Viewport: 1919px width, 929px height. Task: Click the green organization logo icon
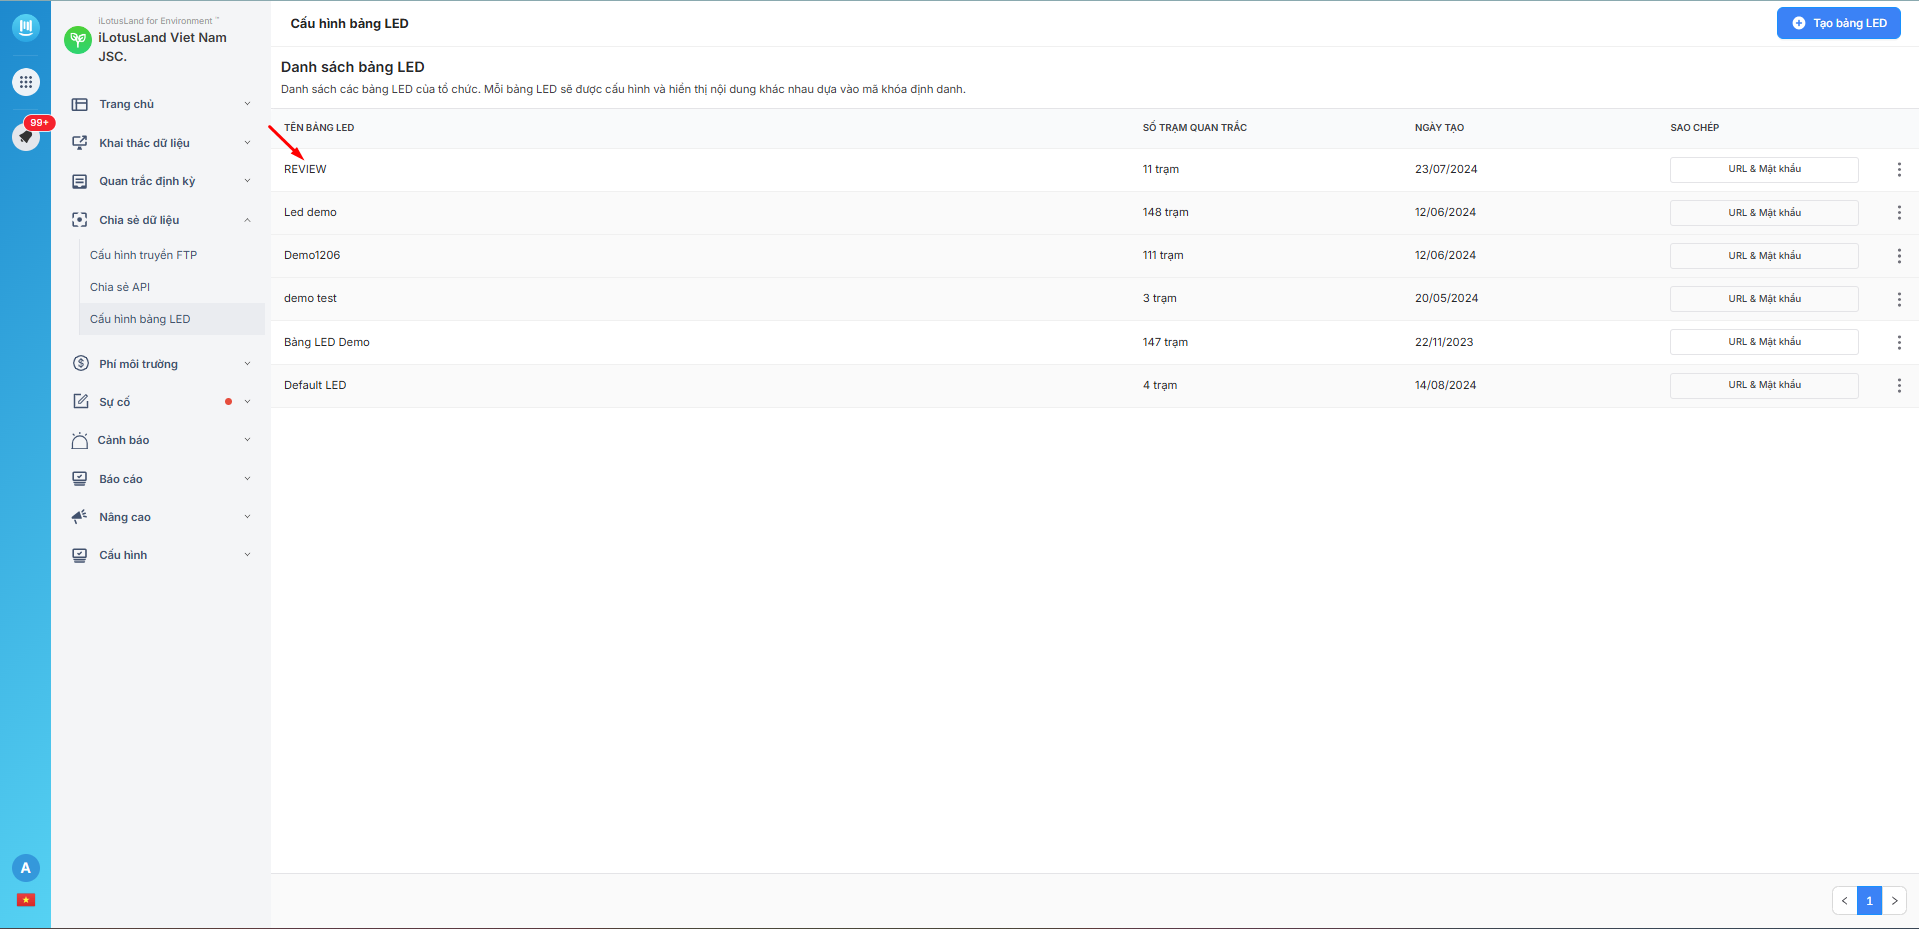click(x=78, y=40)
